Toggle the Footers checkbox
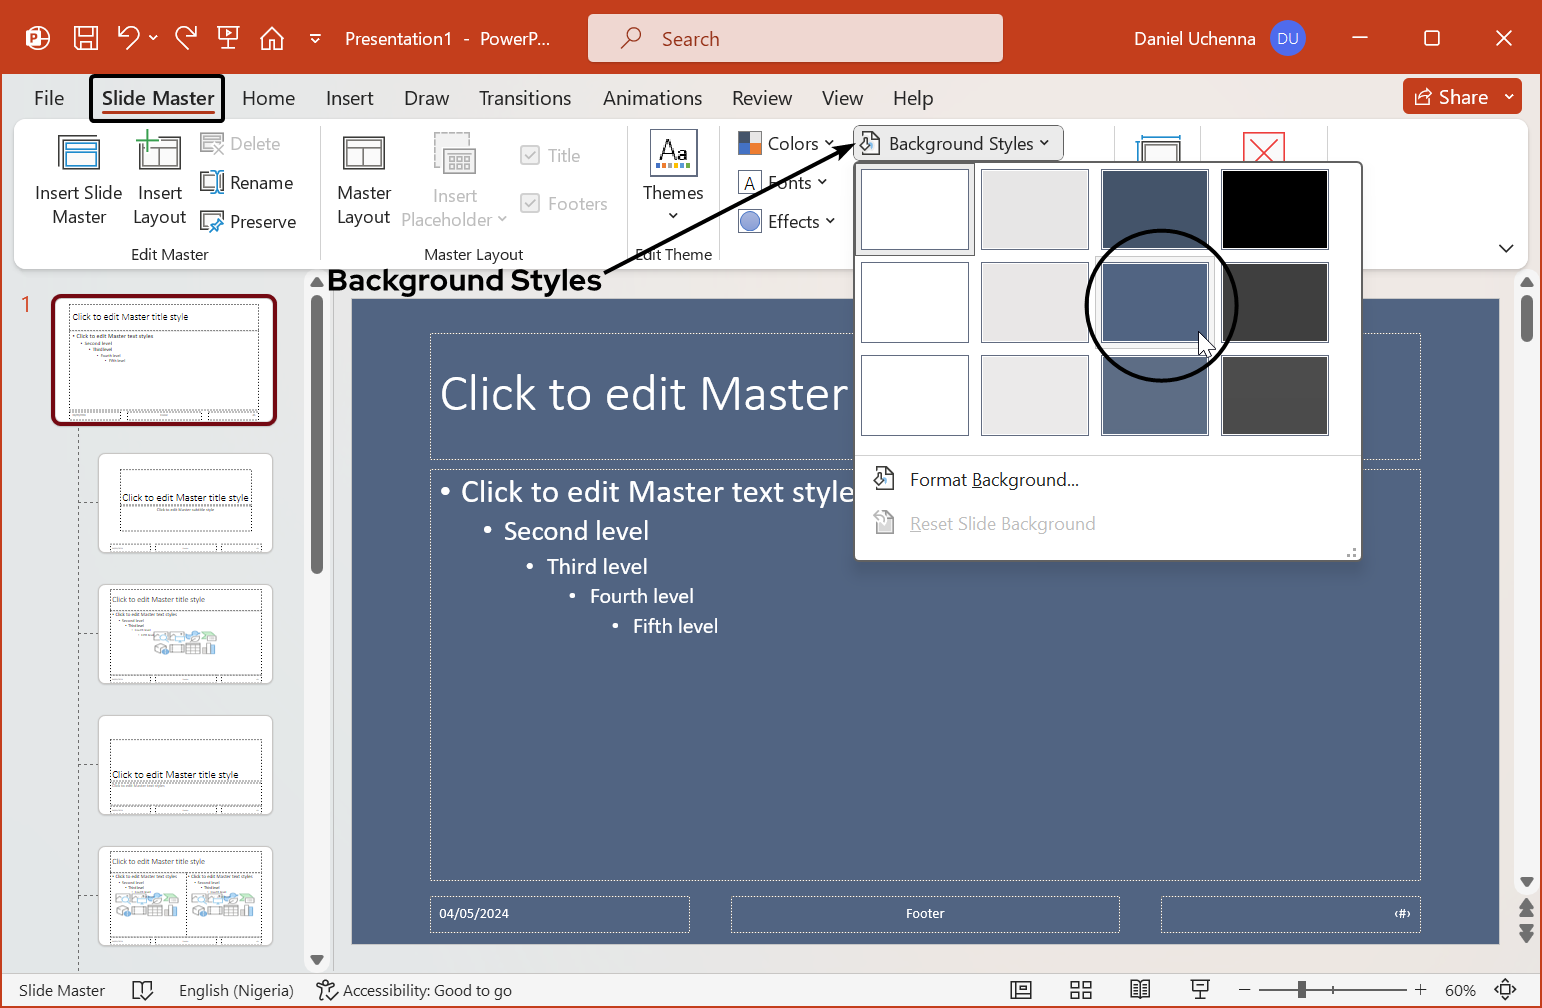The height and width of the screenshot is (1008, 1542). click(531, 204)
